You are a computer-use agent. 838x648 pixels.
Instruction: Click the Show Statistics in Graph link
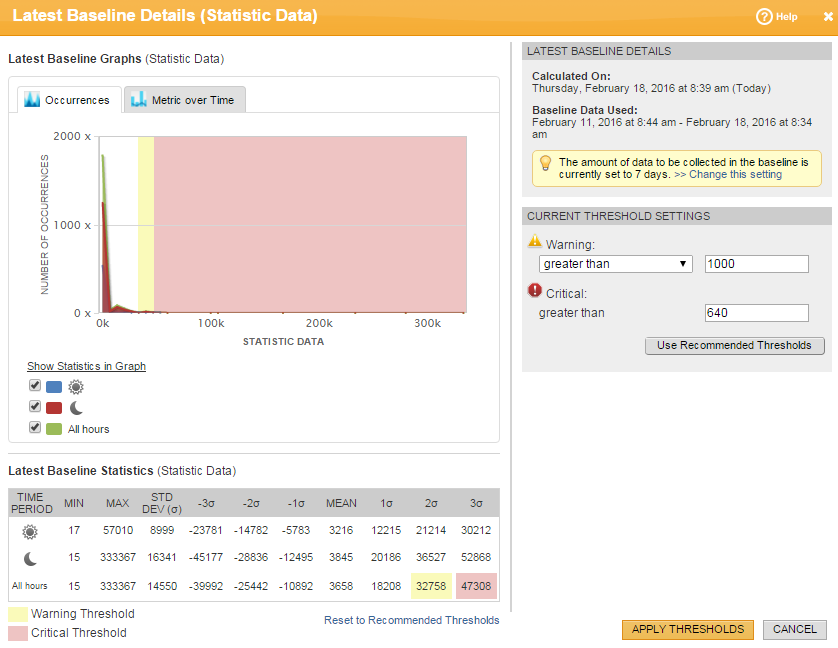tap(87, 366)
